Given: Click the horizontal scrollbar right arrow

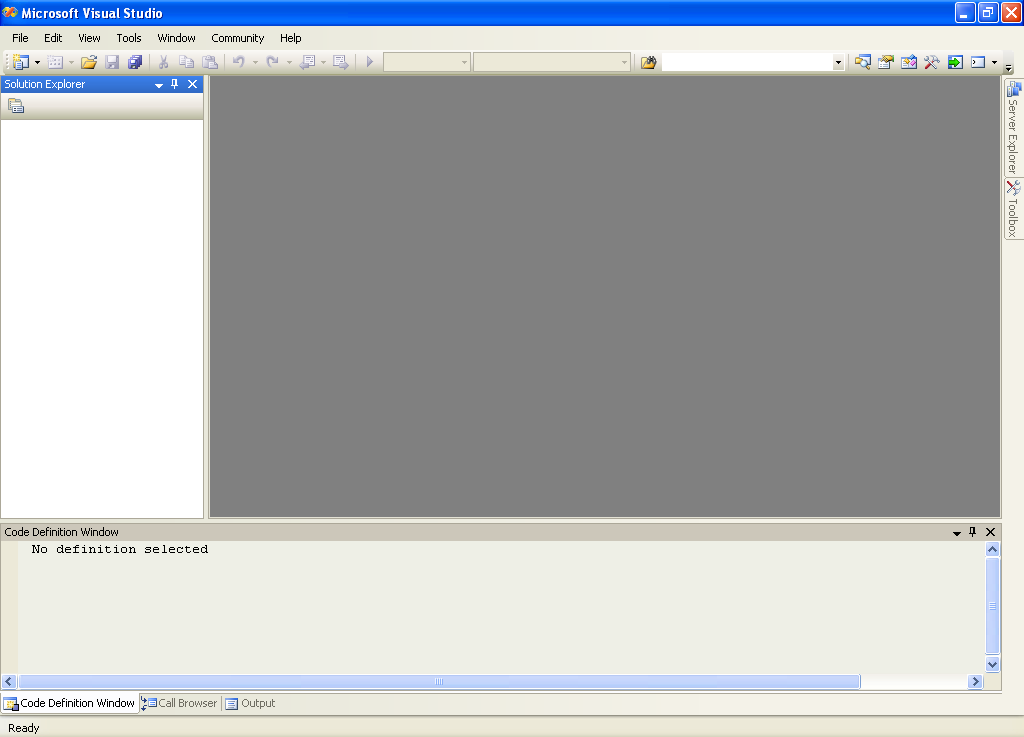Looking at the screenshot, I should [x=976, y=682].
